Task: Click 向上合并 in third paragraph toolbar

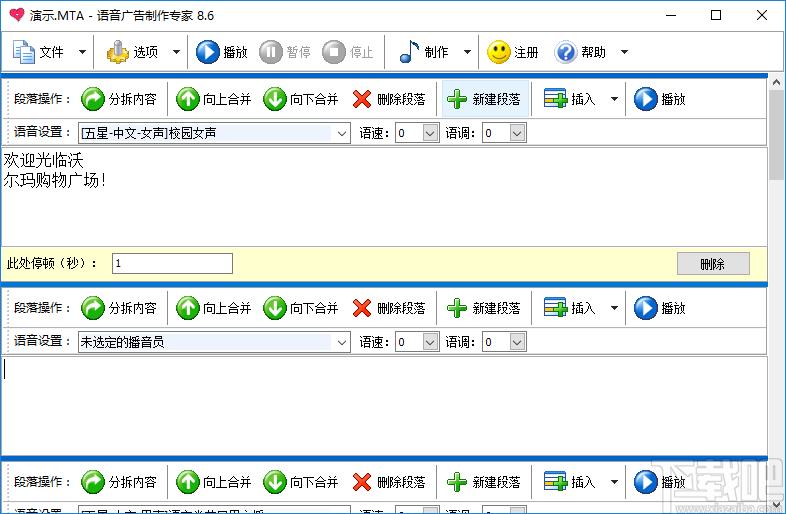Action: 214,482
